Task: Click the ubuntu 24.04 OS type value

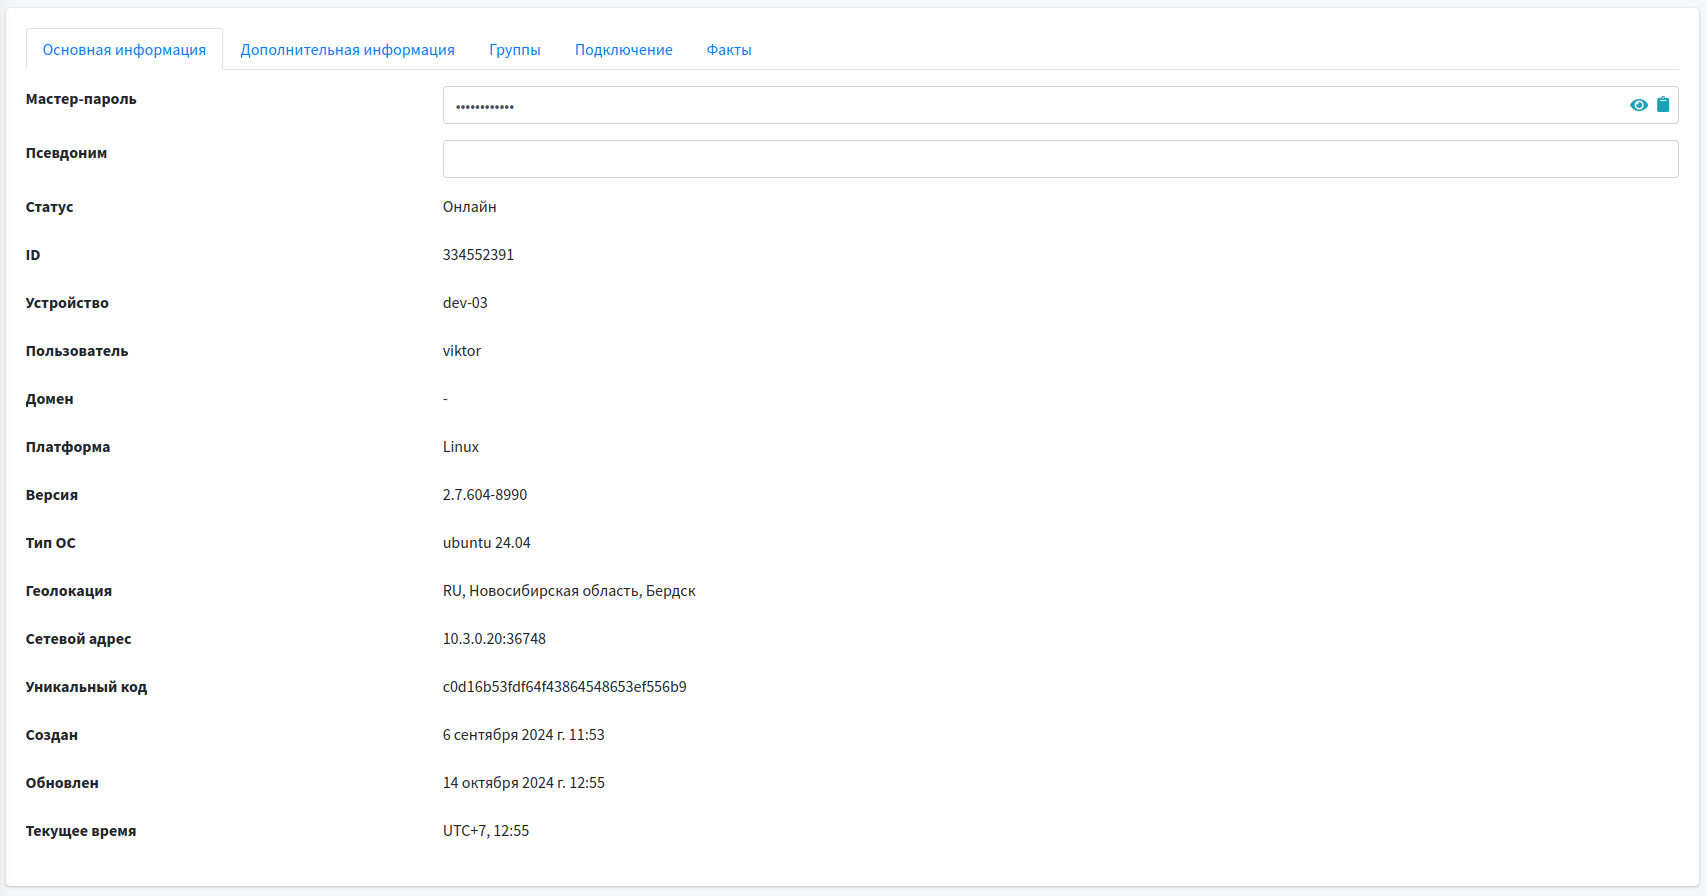Action: (486, 543)
